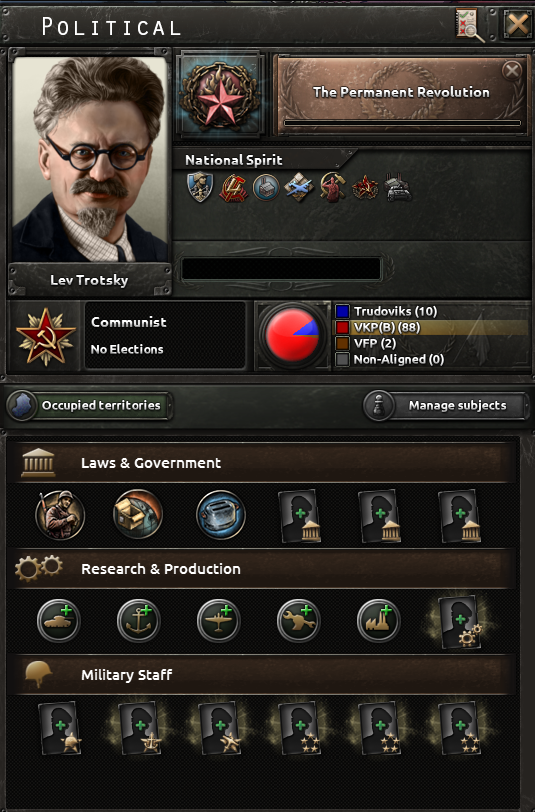Click the economy law toaster icon
The image size is (535, 812).
pos(221,515)
